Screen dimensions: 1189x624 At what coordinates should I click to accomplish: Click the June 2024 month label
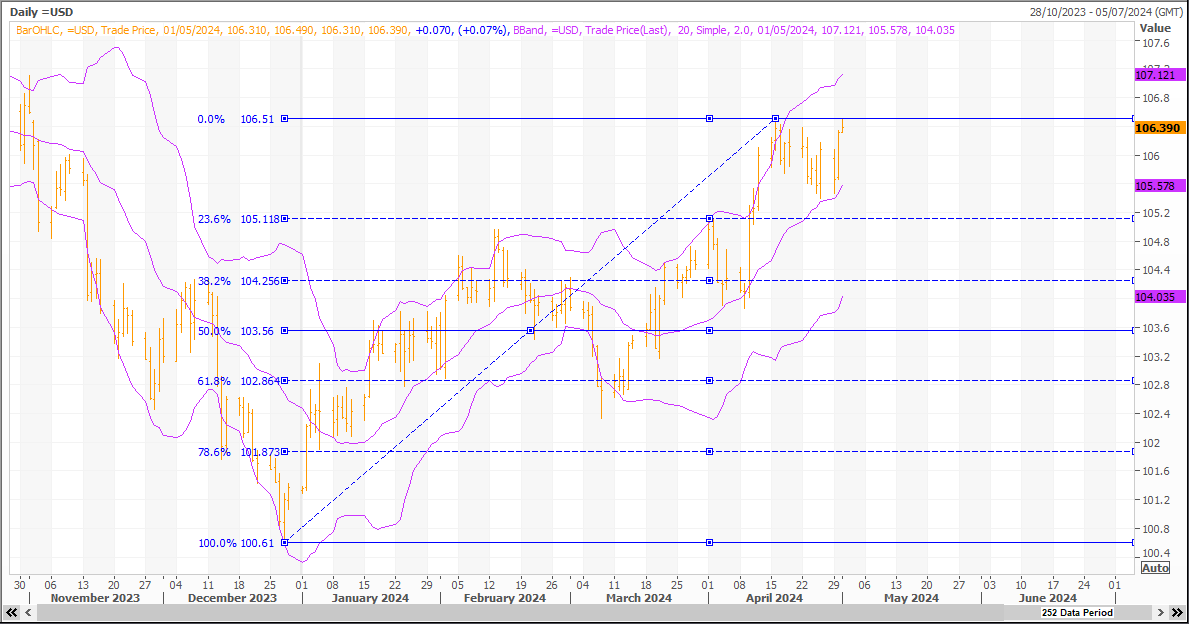click(x=1047, y=598)
